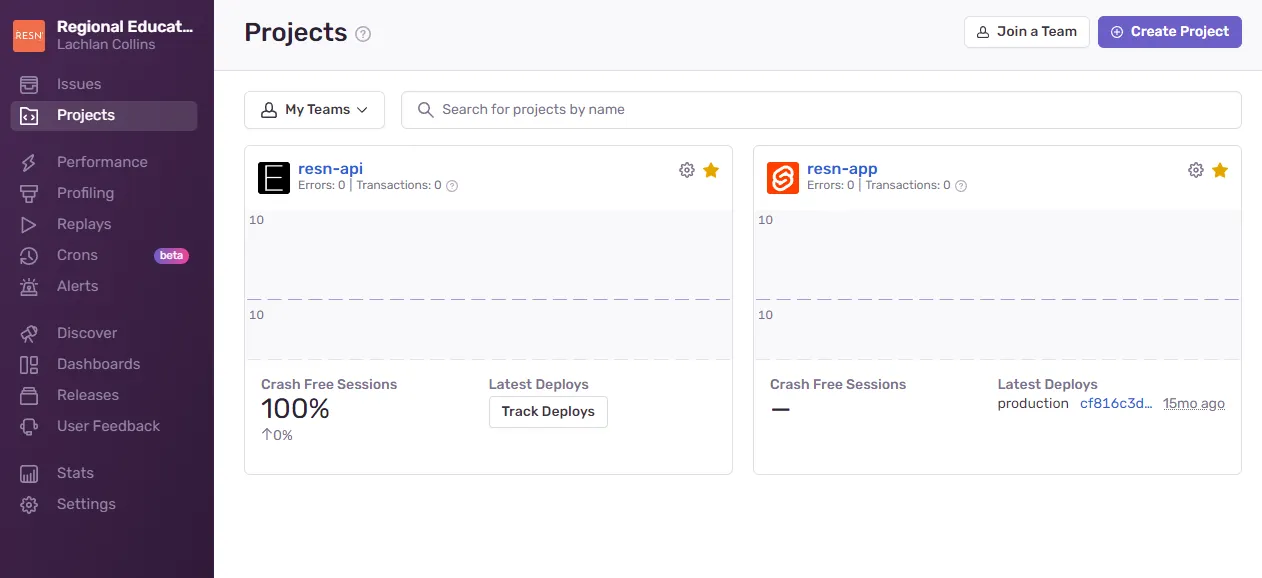Image resolution: width=1262 pixels, height=578 pixels.
Task: Unstar the resn-api project
Action: coord(711,170)
